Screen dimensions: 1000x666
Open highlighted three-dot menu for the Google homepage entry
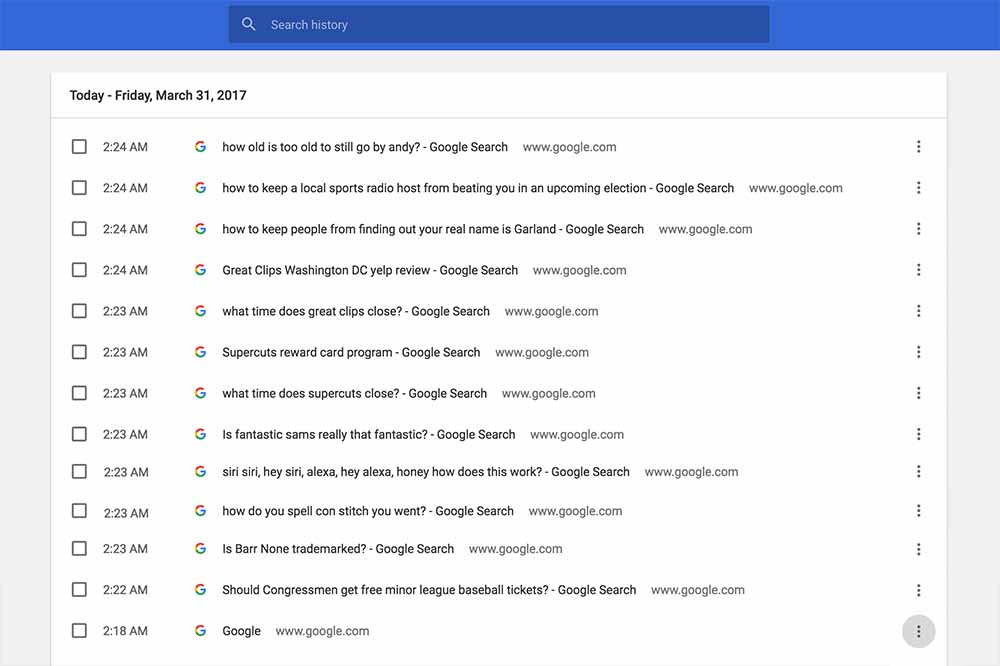tap(918, 632)
